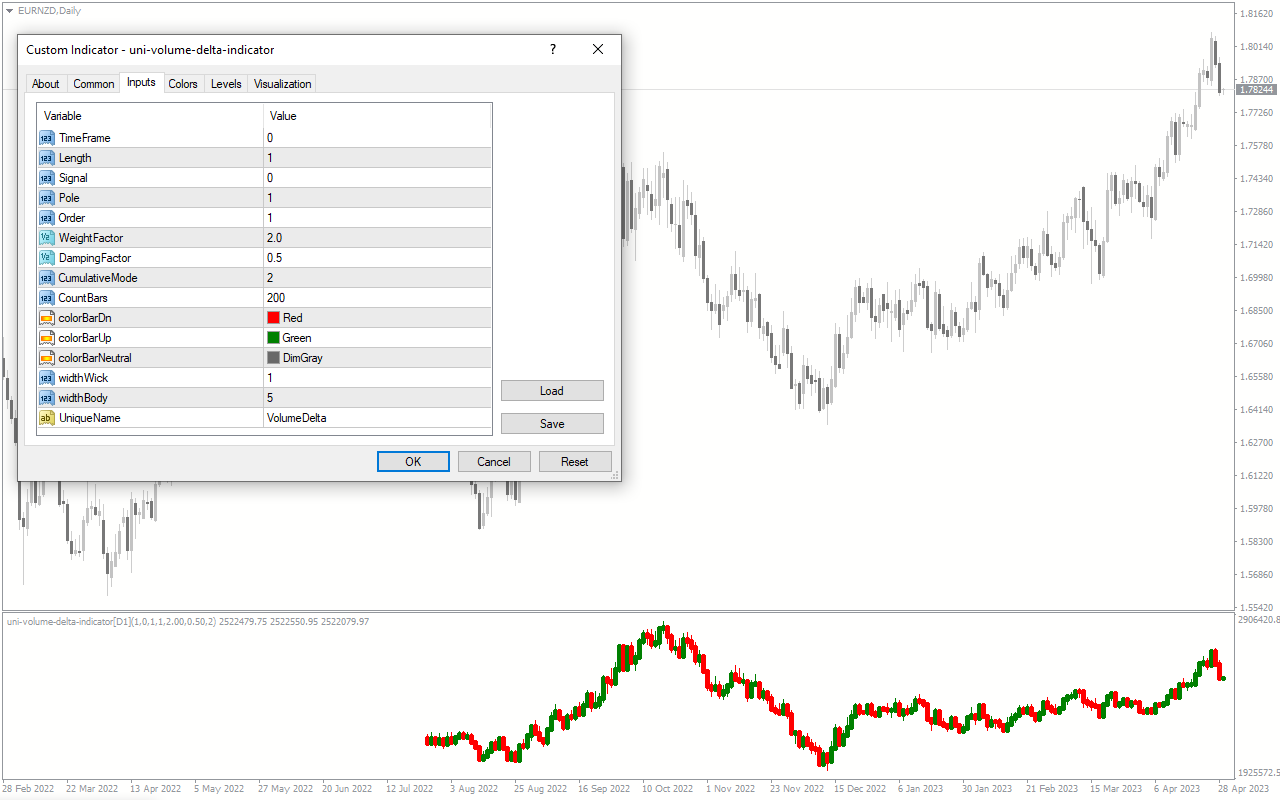Click the help question mark in dialog title
The width and height of the screenshot is (1280, 800).
tap(553, 49)
